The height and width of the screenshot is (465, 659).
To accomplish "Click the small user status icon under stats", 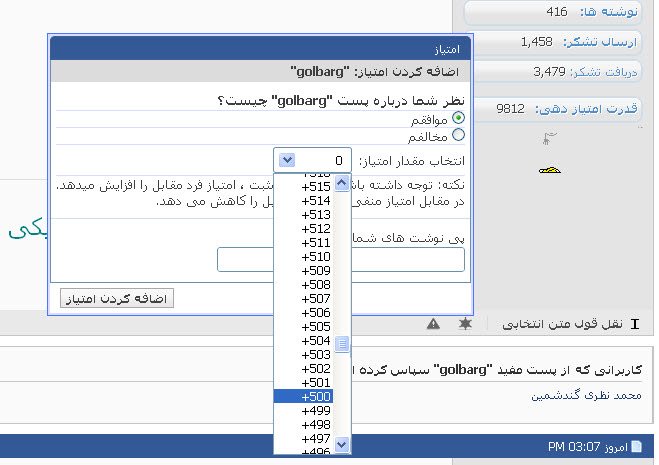I will click(x=549, y=138).
